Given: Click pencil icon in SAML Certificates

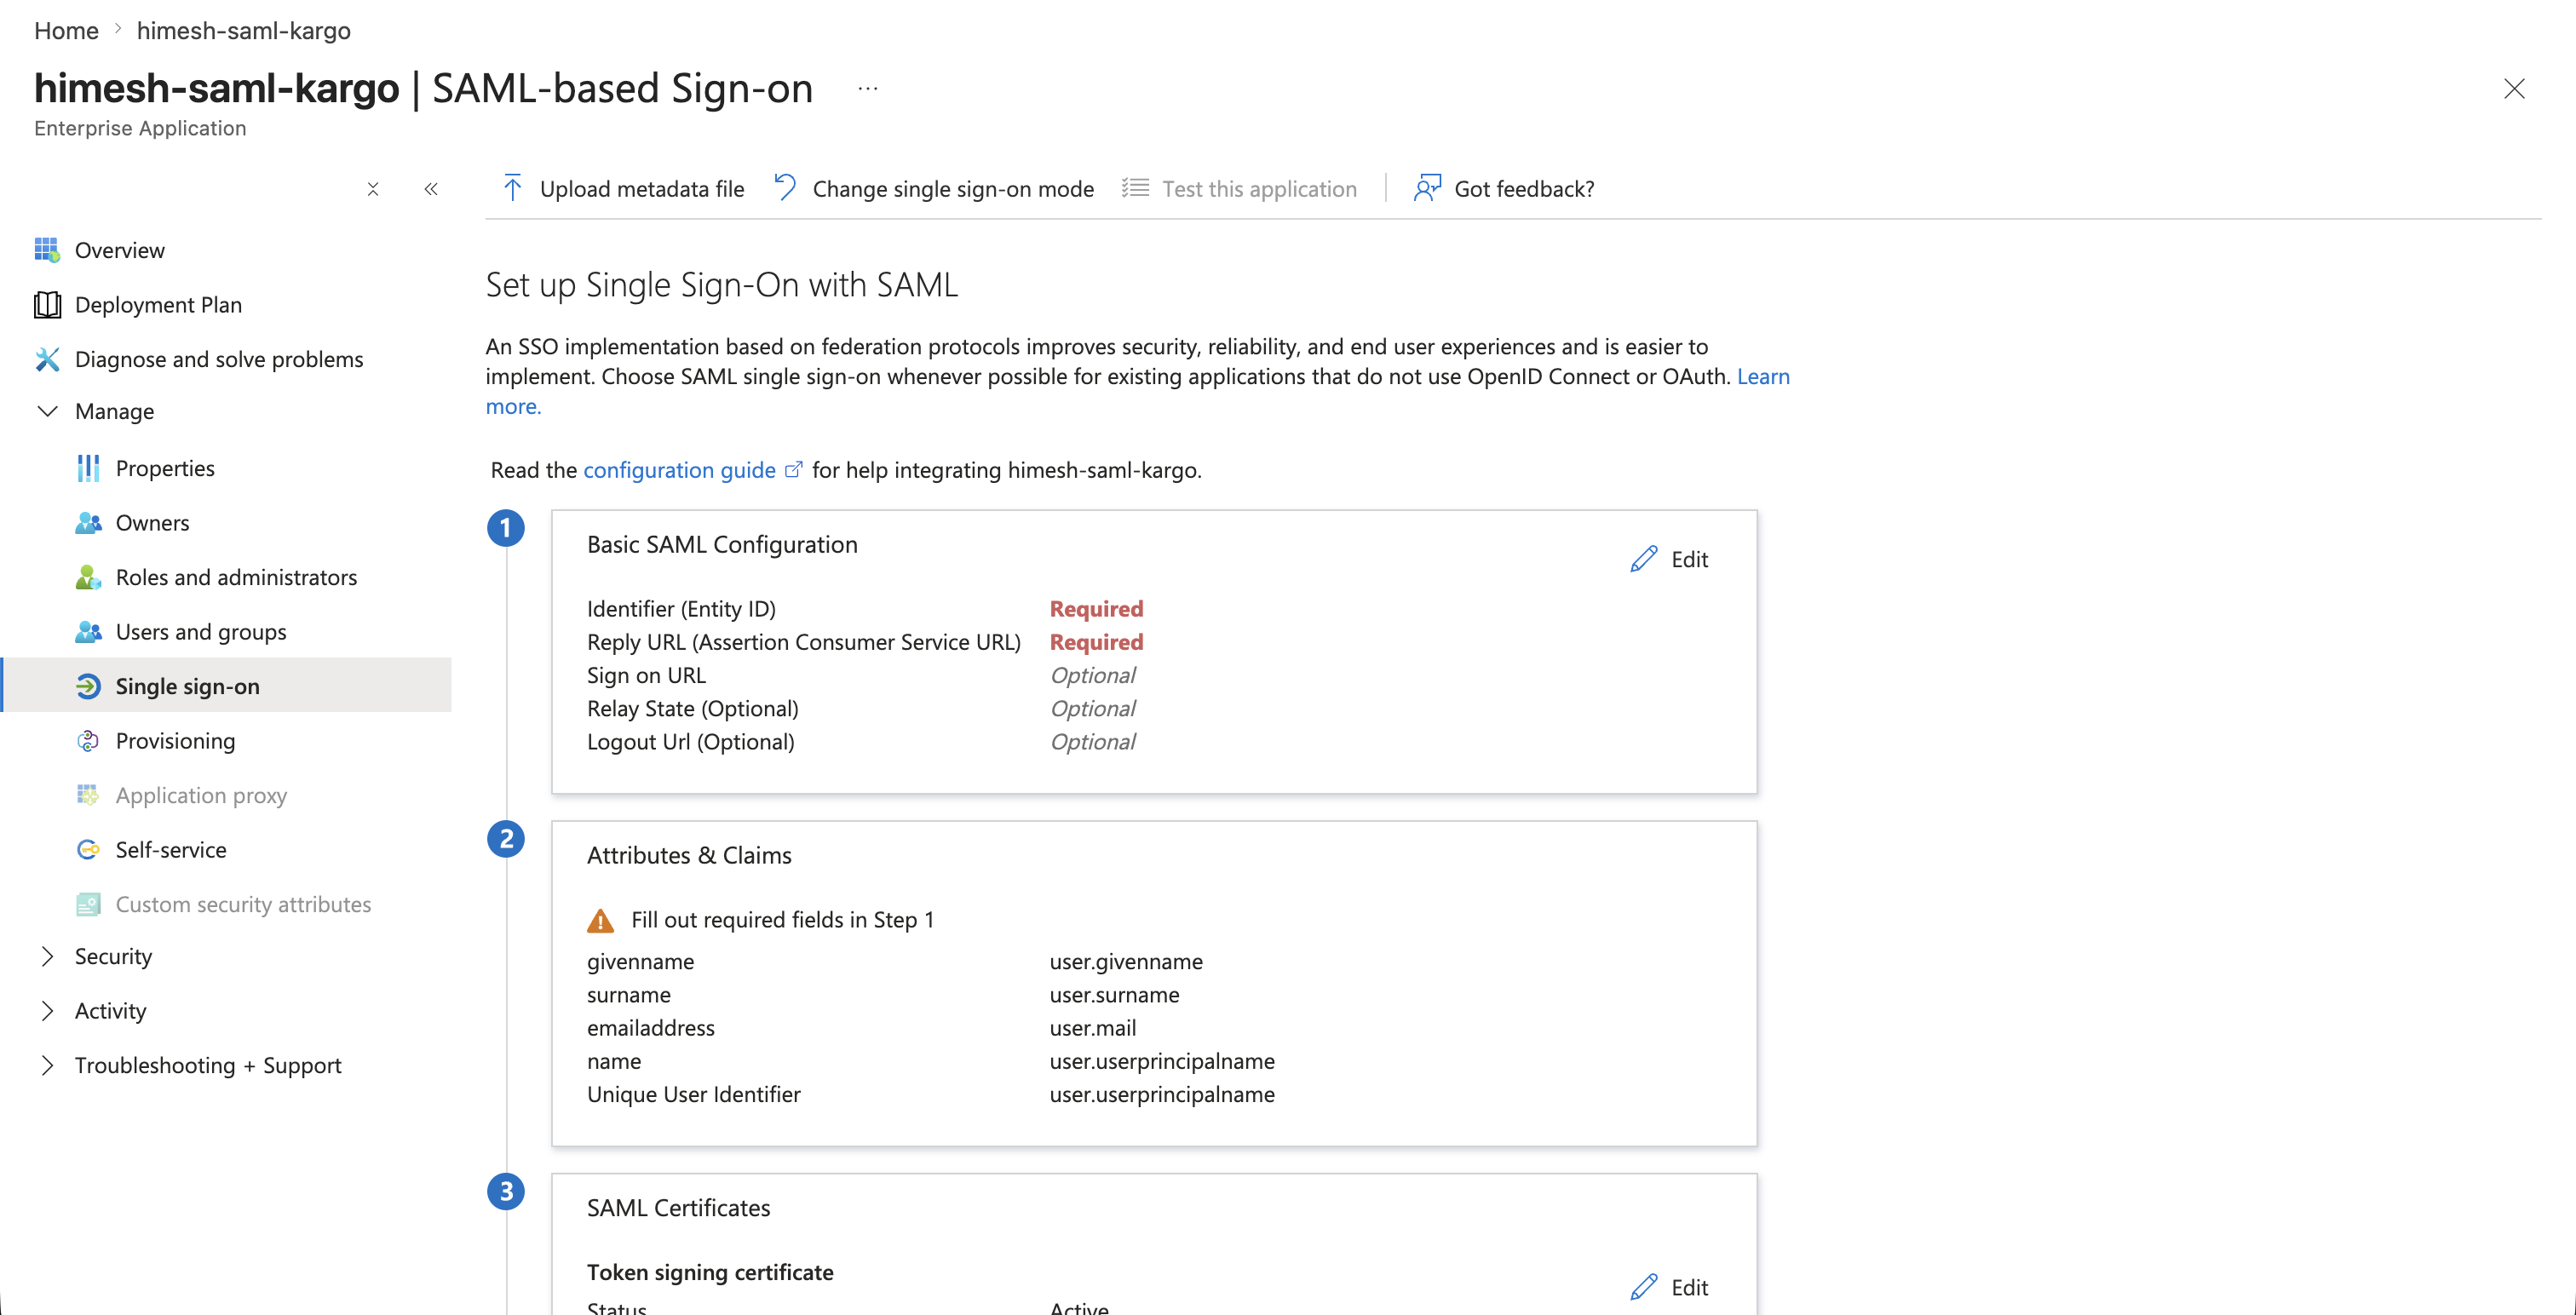Looking at the screenshot, I should [x=1644, y=1287].
